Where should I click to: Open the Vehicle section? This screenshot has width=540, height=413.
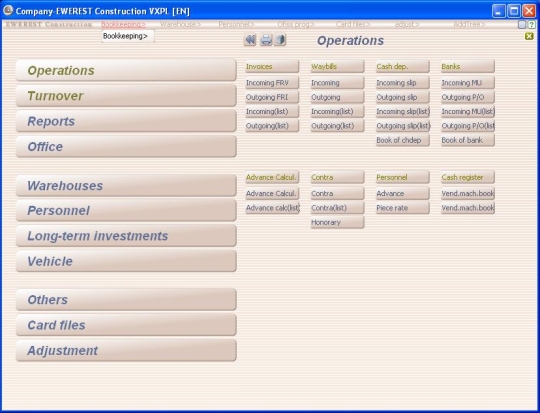pos(126,261)
